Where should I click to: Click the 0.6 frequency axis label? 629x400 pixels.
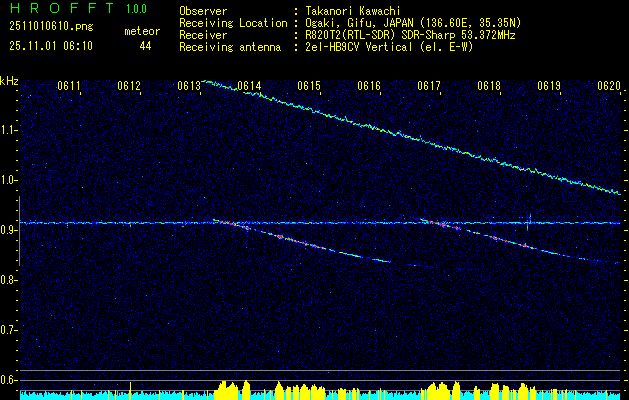[x=8, y=380]
